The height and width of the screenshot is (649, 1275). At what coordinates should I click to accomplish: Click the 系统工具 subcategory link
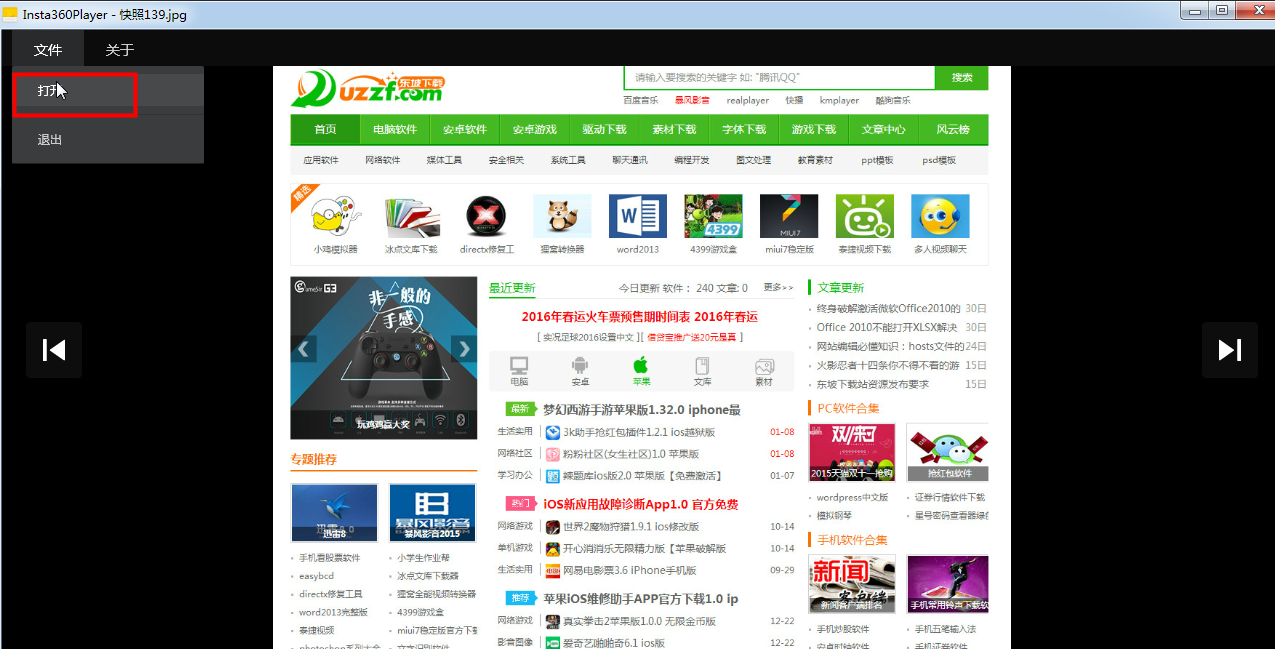tap(568, 160)
